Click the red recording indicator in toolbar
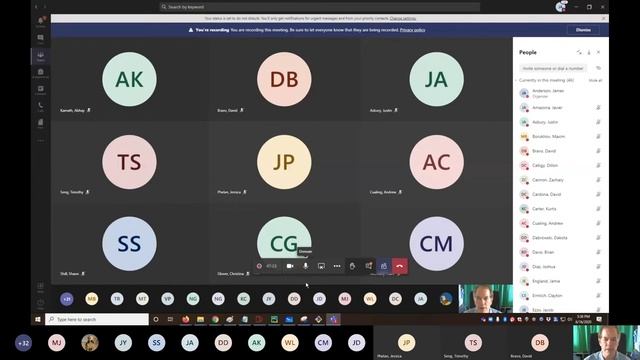This screenshot has height=360, width=640. click(259, 266)
